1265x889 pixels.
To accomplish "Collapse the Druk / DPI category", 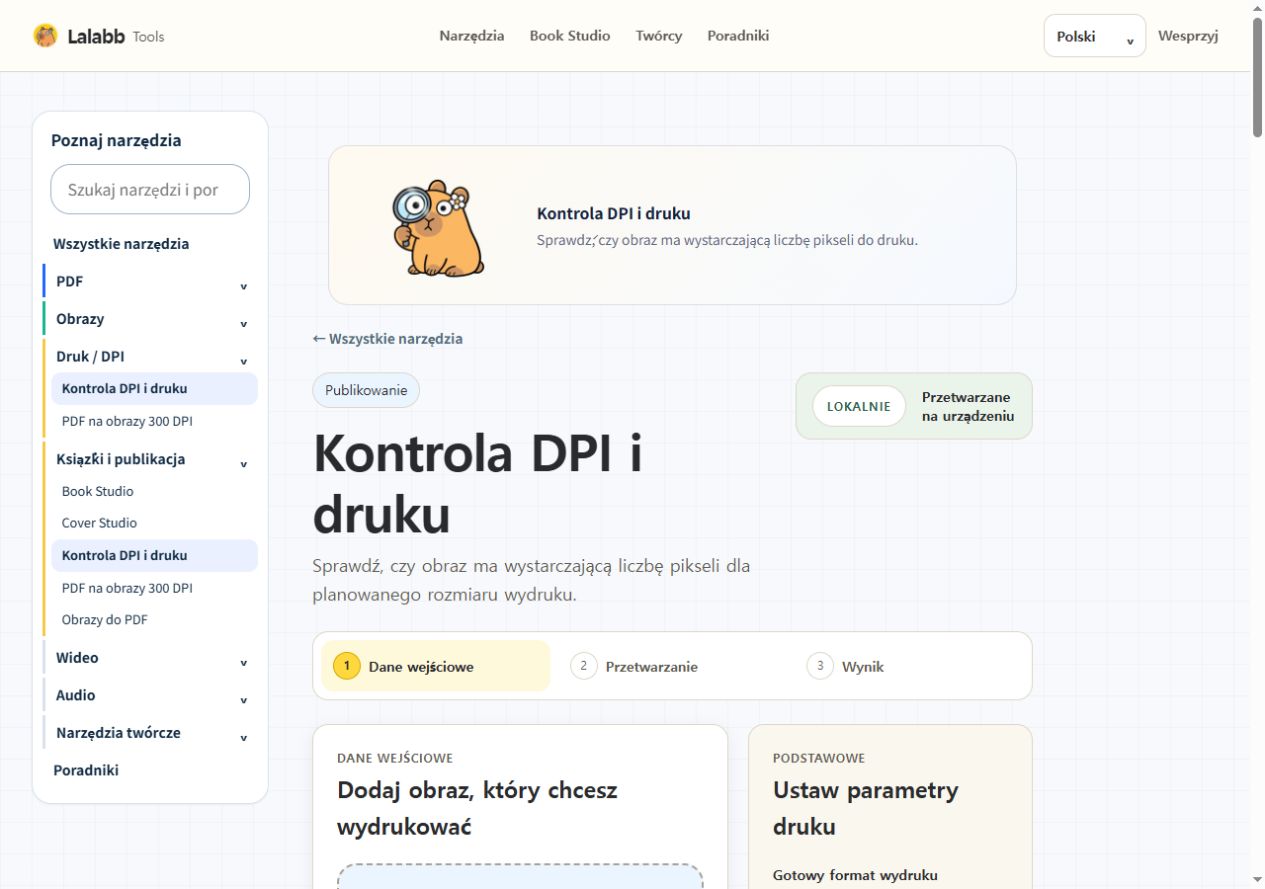I will point(150,356).
